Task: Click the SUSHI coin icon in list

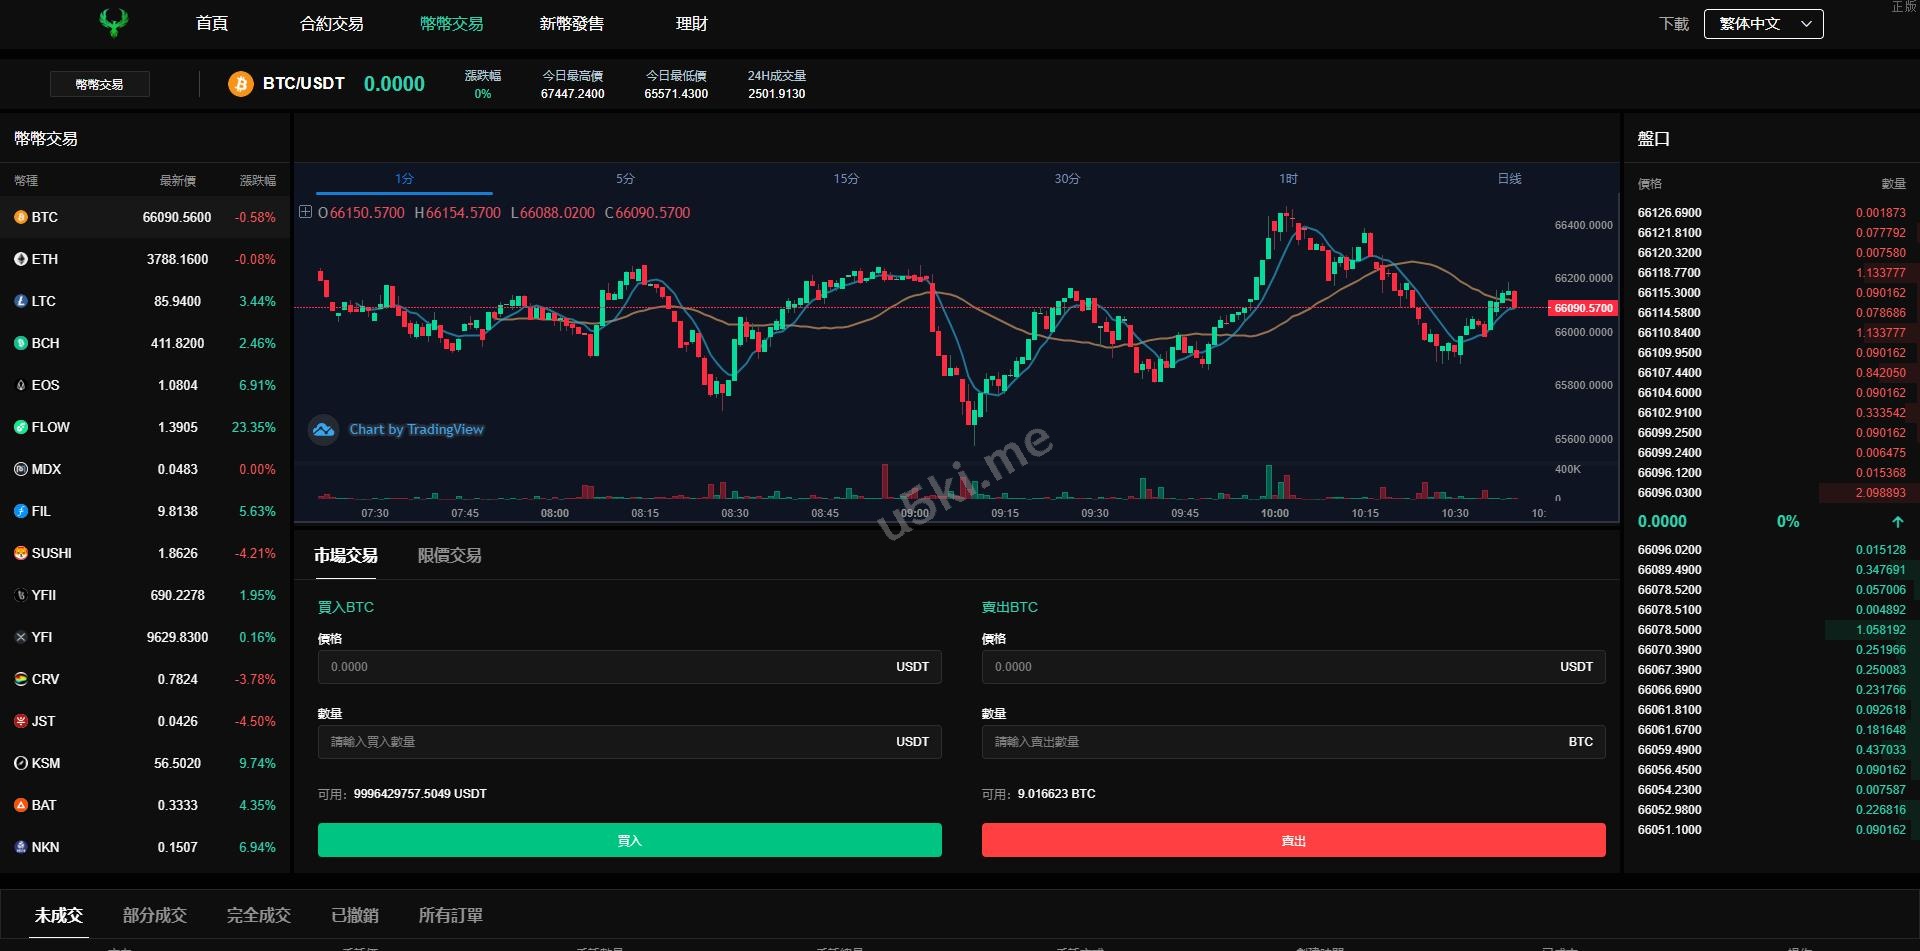Action: 21,553
